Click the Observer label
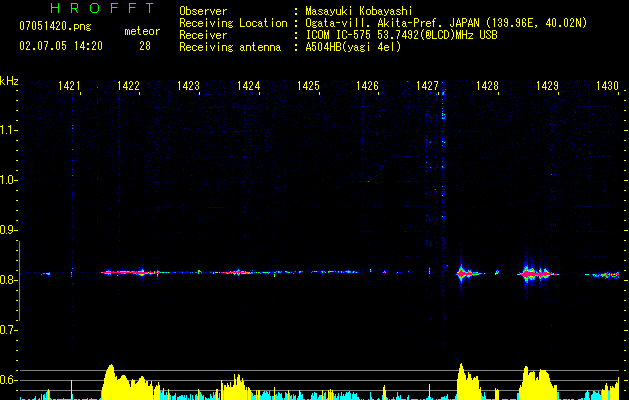This screenshot has height=400, width=629. (203, 11)
